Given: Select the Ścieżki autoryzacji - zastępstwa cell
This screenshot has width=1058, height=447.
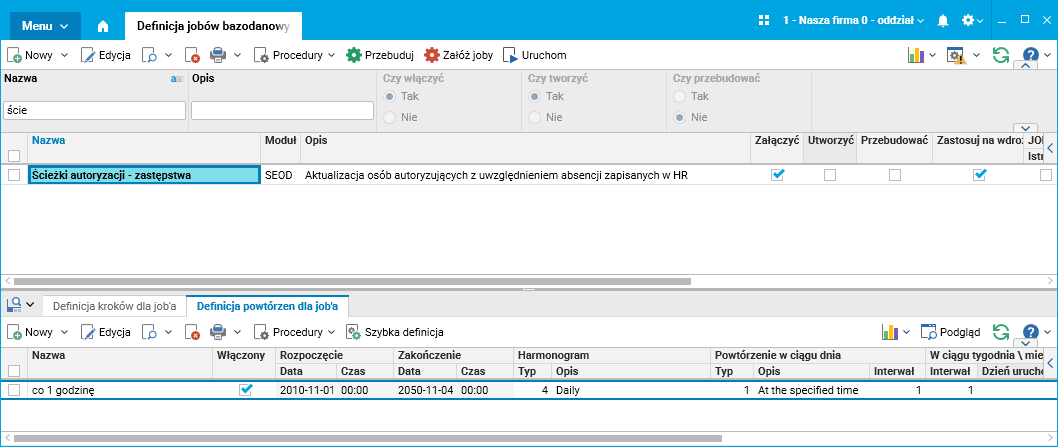Looking at the screenshot, I should tap(144, 175).
